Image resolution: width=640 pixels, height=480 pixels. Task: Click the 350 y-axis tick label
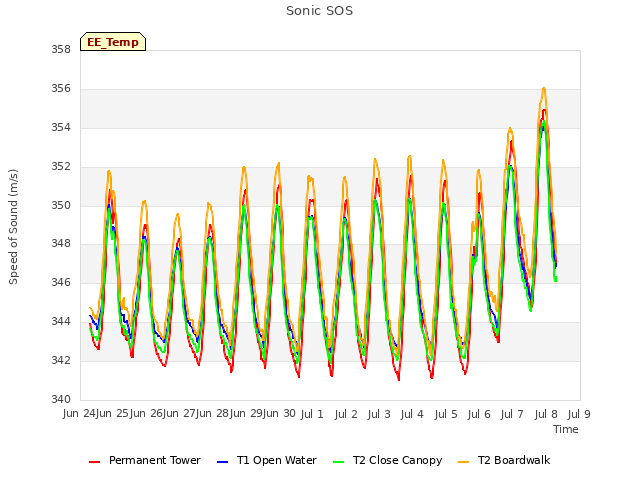(x=61, y=205)
